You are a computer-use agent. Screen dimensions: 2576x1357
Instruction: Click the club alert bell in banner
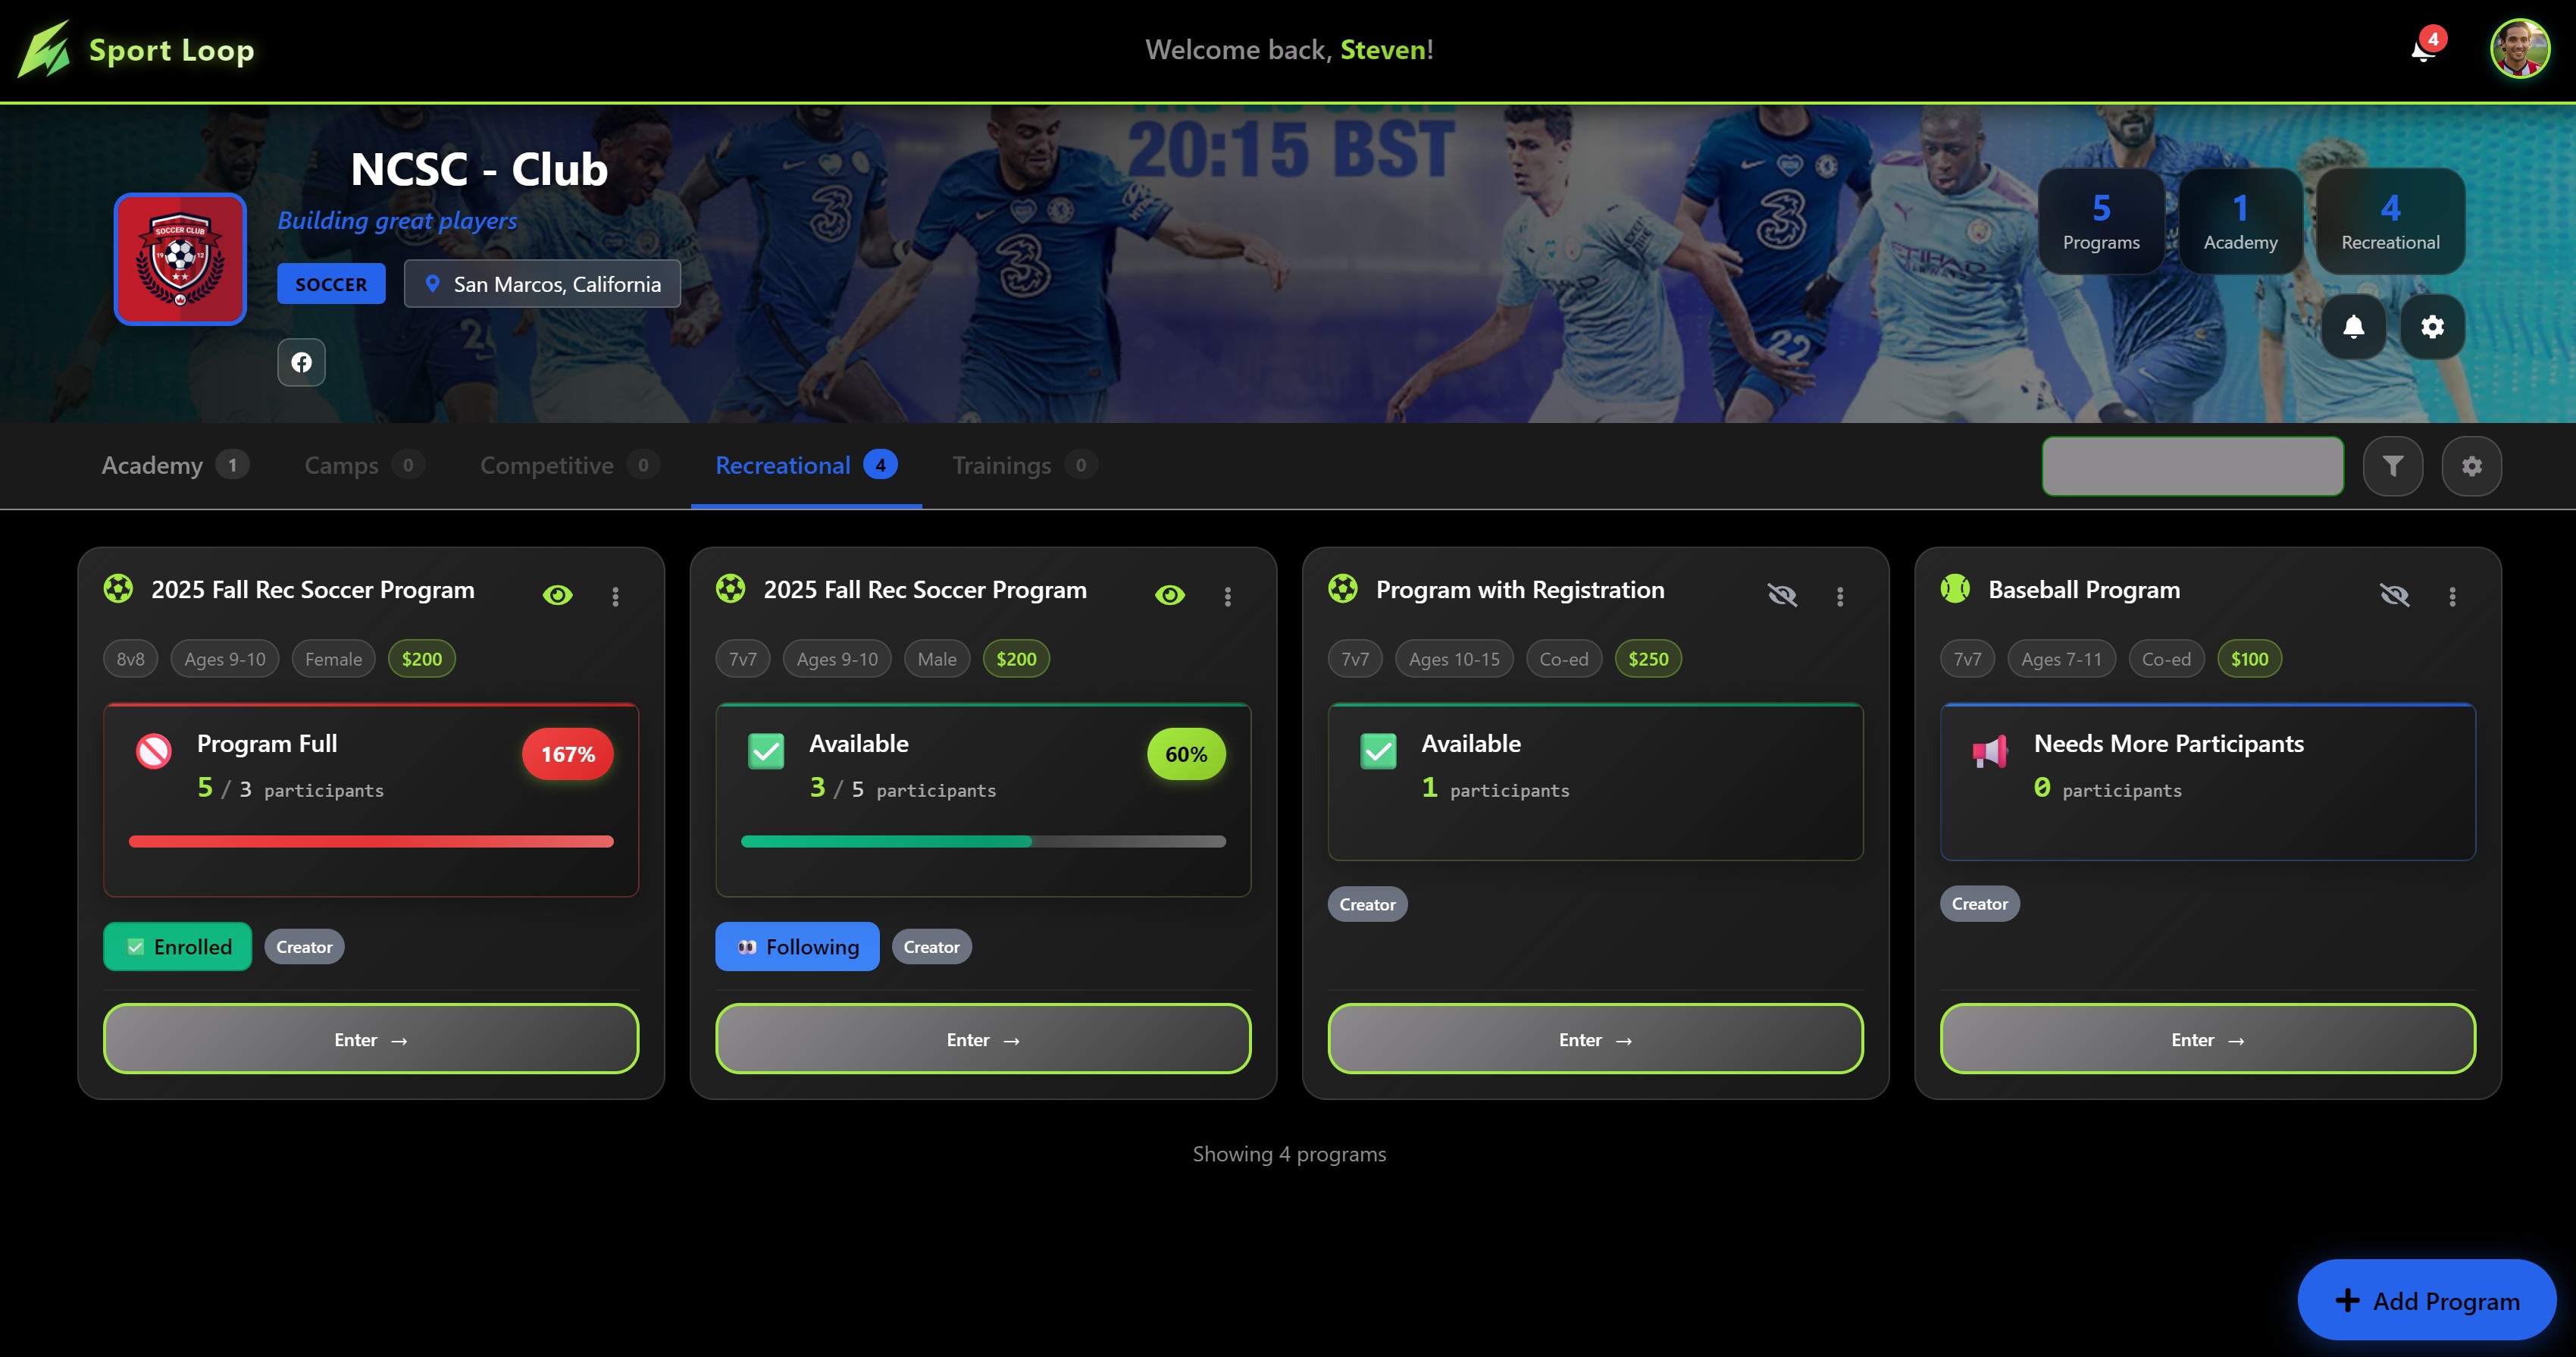point(2353,326)
